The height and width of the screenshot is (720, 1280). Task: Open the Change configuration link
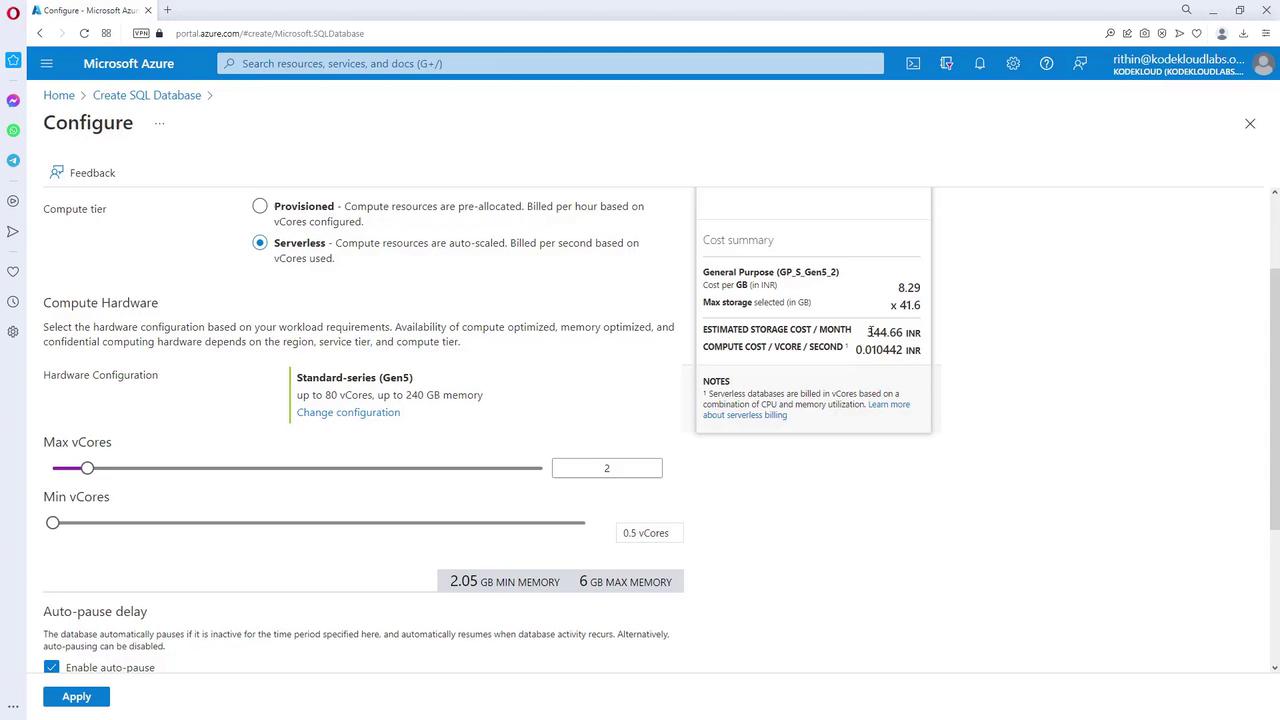click(348, 412)
